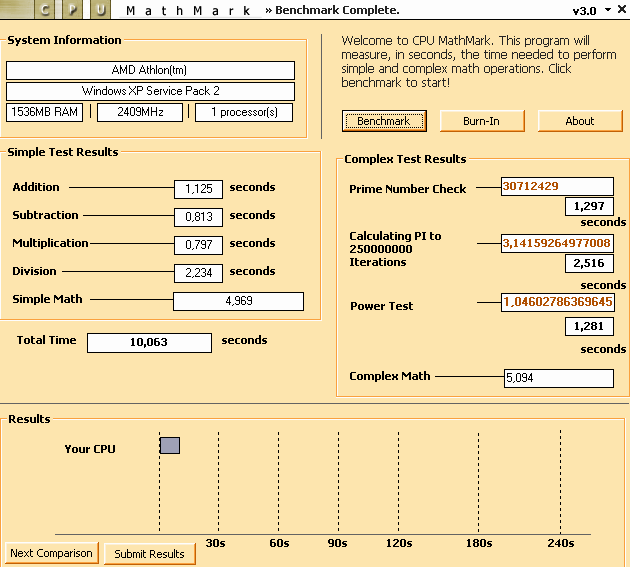Click the 'U' logo tile
Screen dimensions: 630x567
[x=99, y=10]
